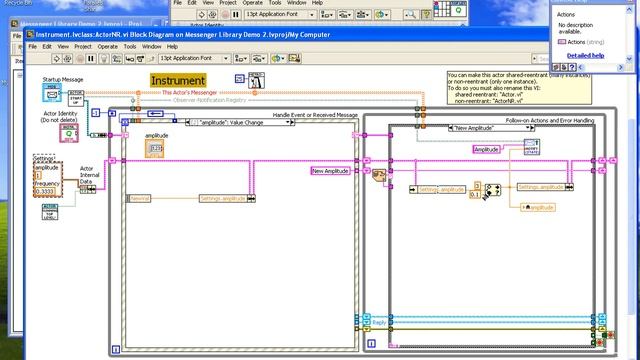The image size is (640, 360).
Task: Select the Notify State envelope subVI
Action: click(531, 147)
